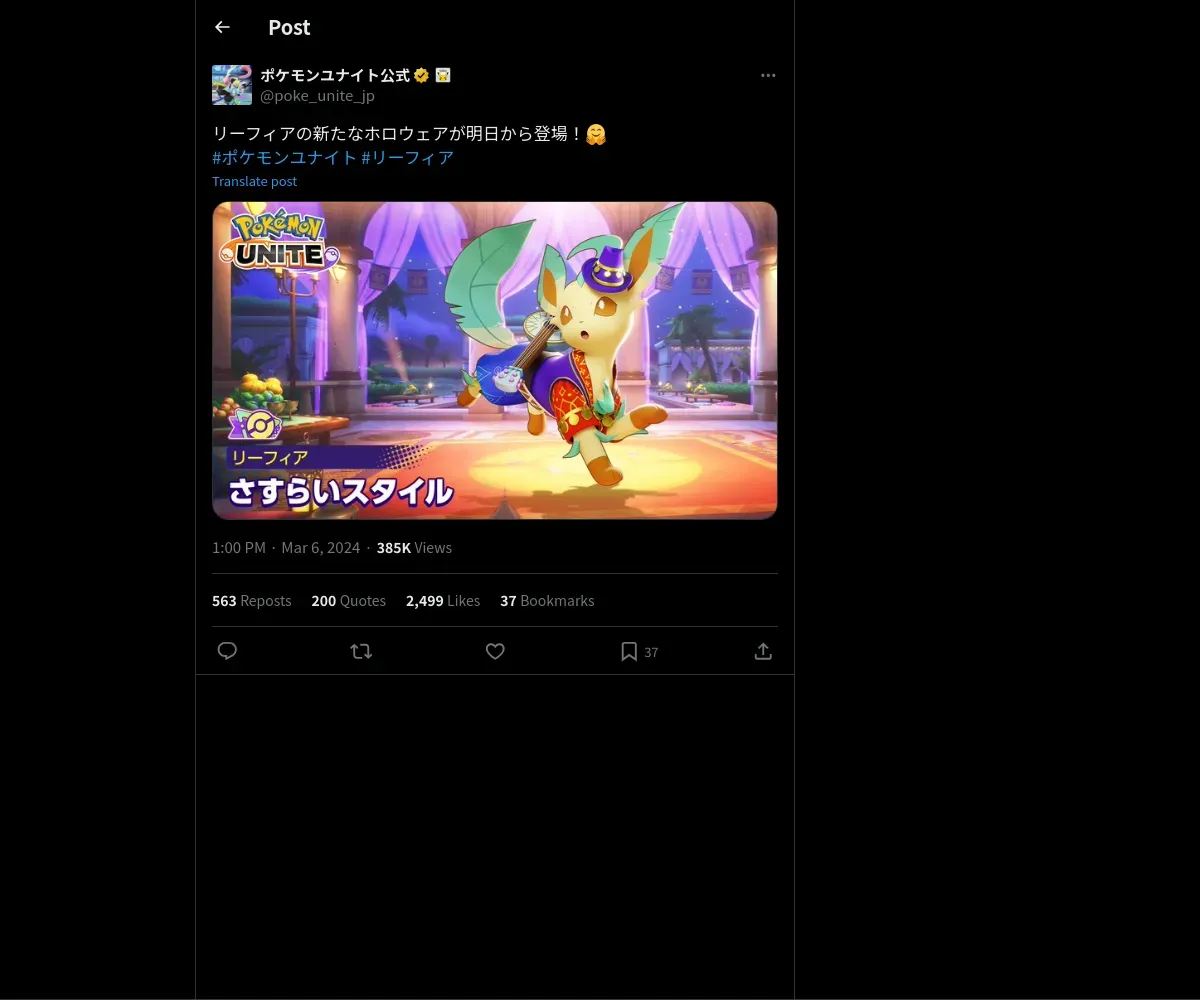The width and height of the screenshot is (1200, 1000).
Task: Click the reply speech bubble icon
Action: point(227,651)
